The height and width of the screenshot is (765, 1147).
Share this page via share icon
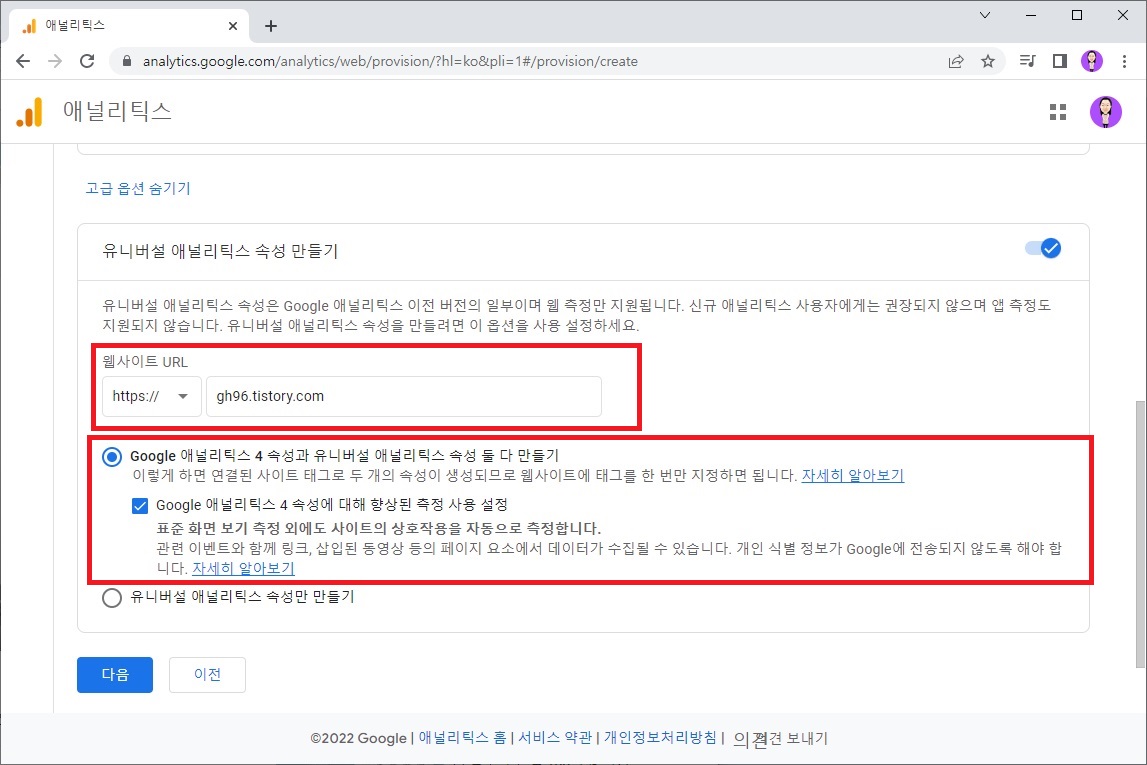pyautogui.click(x=956, y=61)
